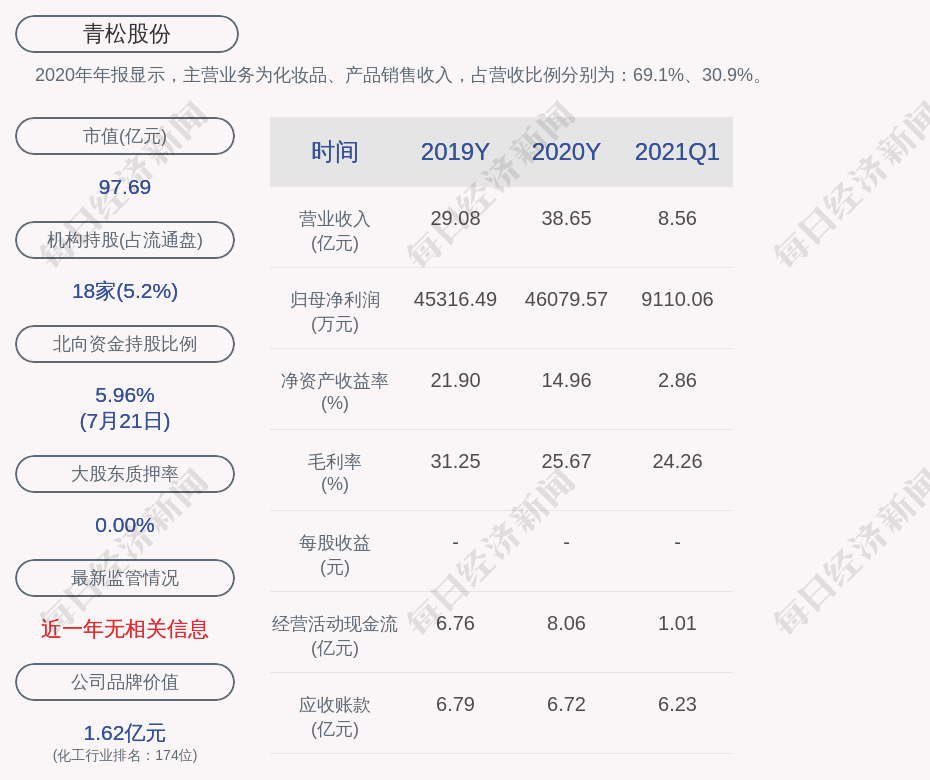The image size is (930, 780).
Task: Click the 机构持股(占流通盘) pill
Action: 125,240
